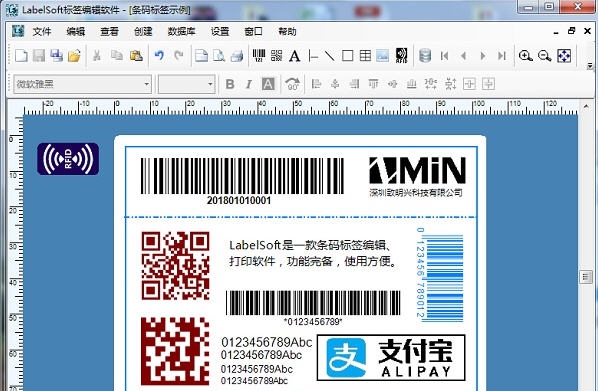Viewport: 598px width, 391px height.
Task: Minimize the inner document window
Action: 556,32
